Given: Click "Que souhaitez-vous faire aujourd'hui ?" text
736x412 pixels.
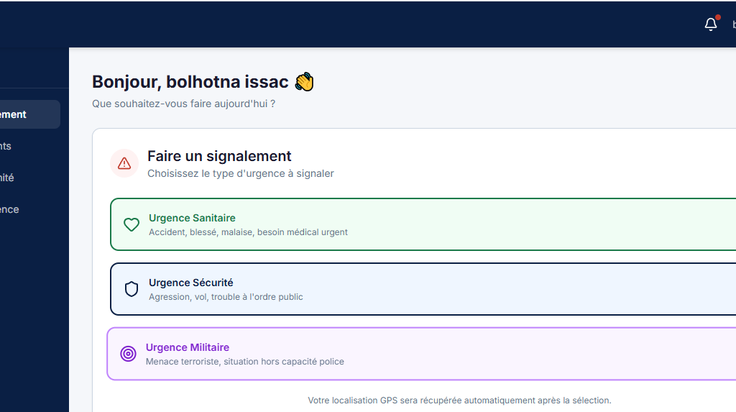Looking at the screenshot, I should tap(184, 104).
